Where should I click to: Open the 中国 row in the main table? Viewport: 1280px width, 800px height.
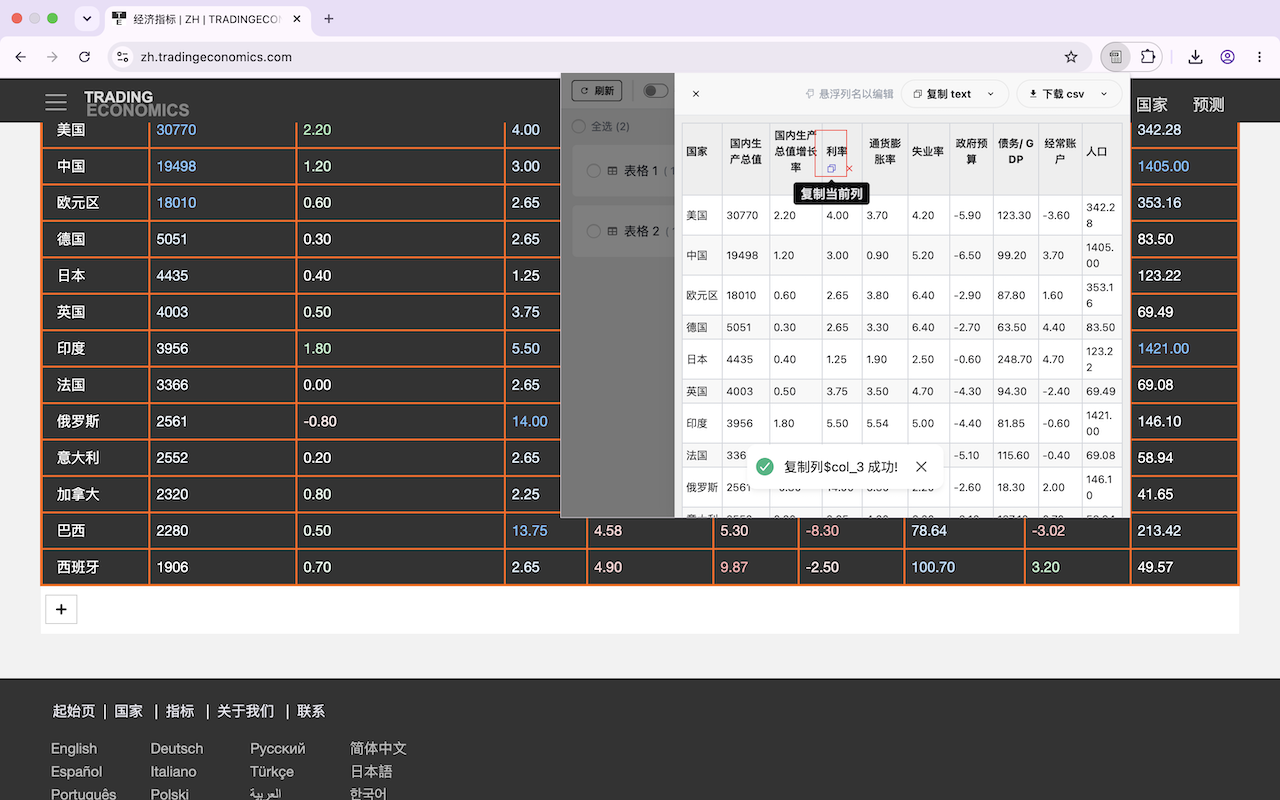(x=71, y=166)
